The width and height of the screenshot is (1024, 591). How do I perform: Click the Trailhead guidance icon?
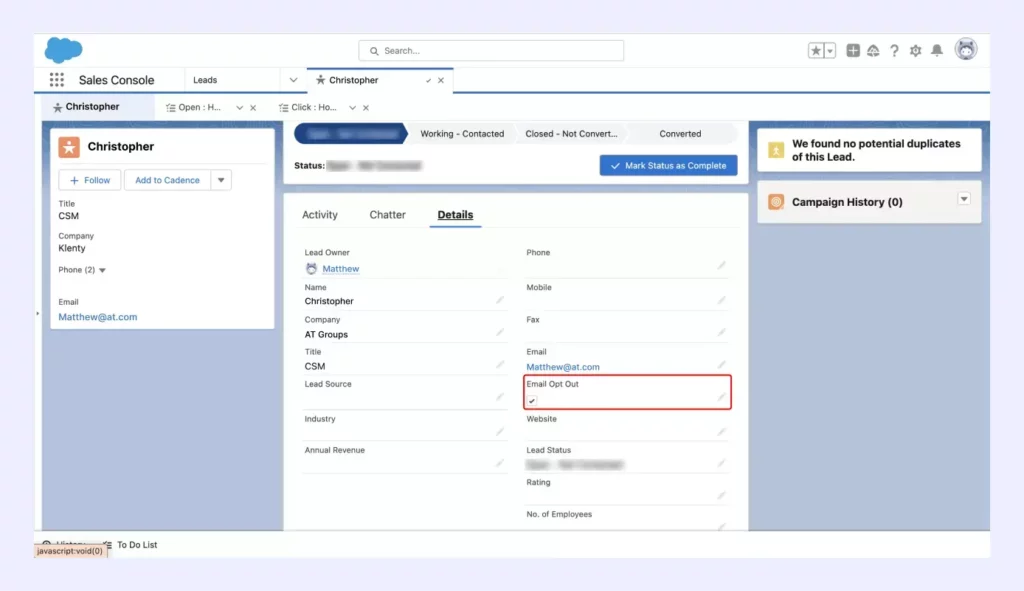(873, 50)
